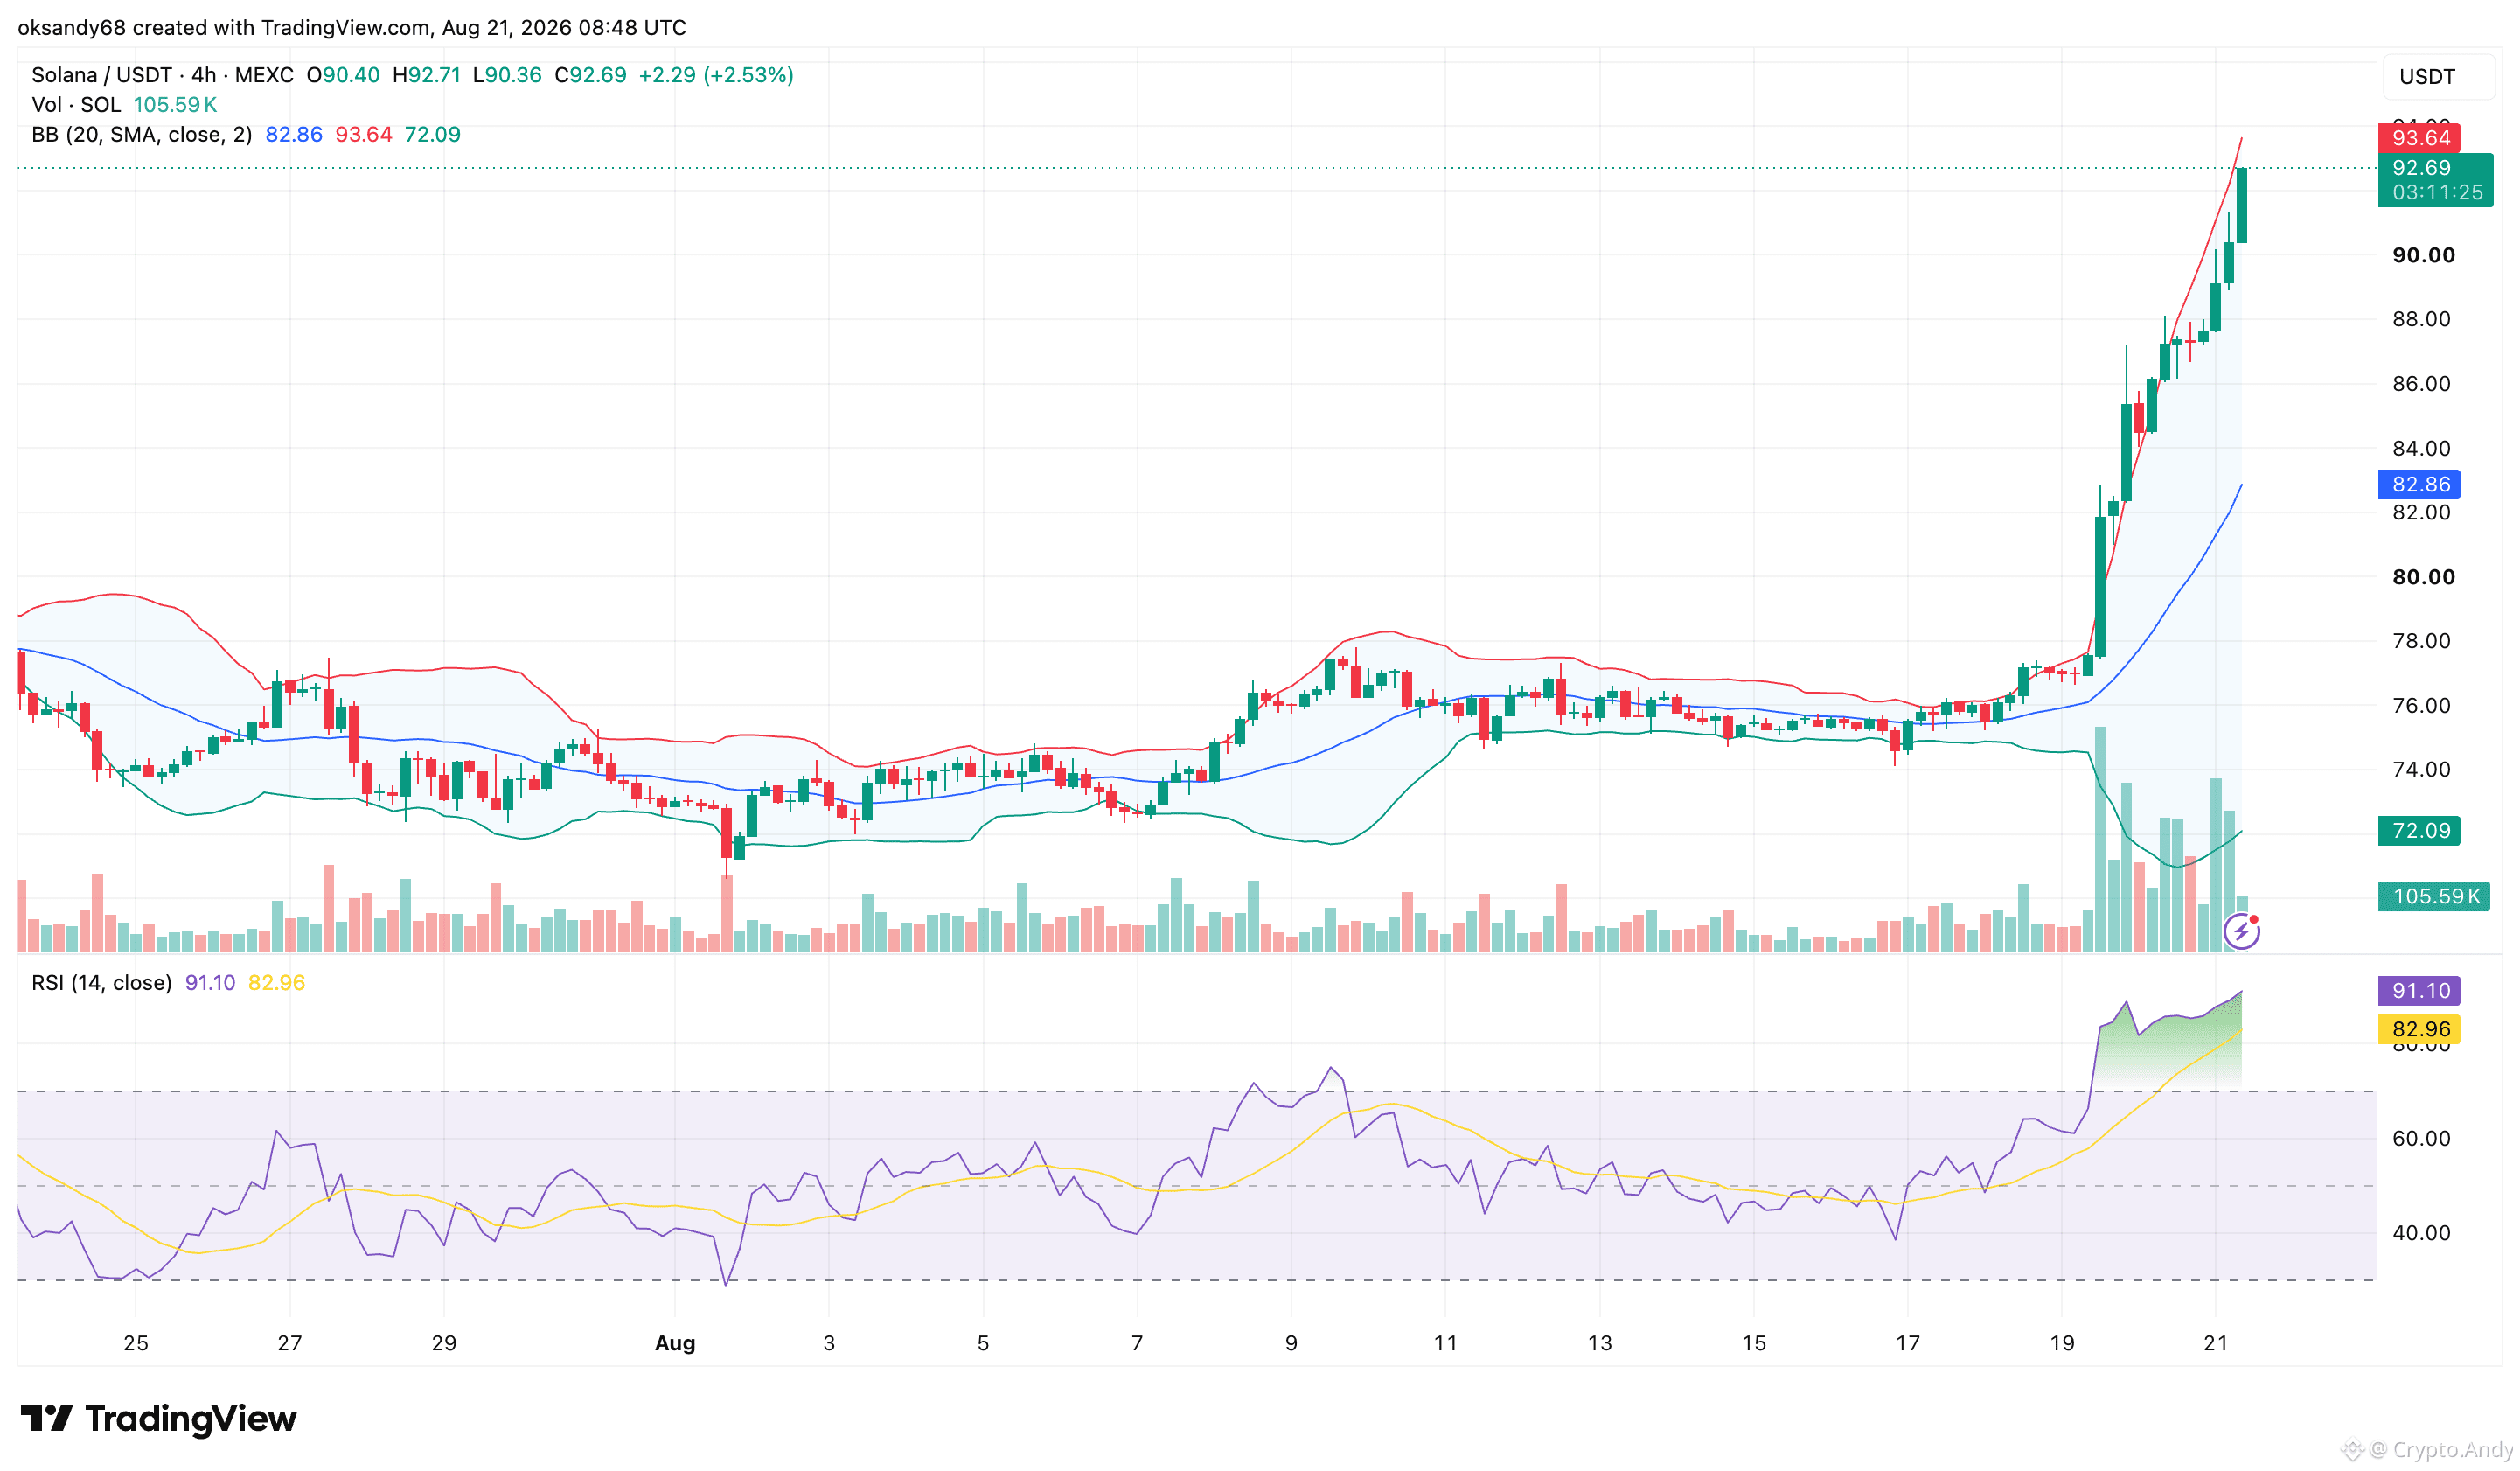
Task: Open the TradingView logo at bottom left
Action: click(x=159, y=1418)
